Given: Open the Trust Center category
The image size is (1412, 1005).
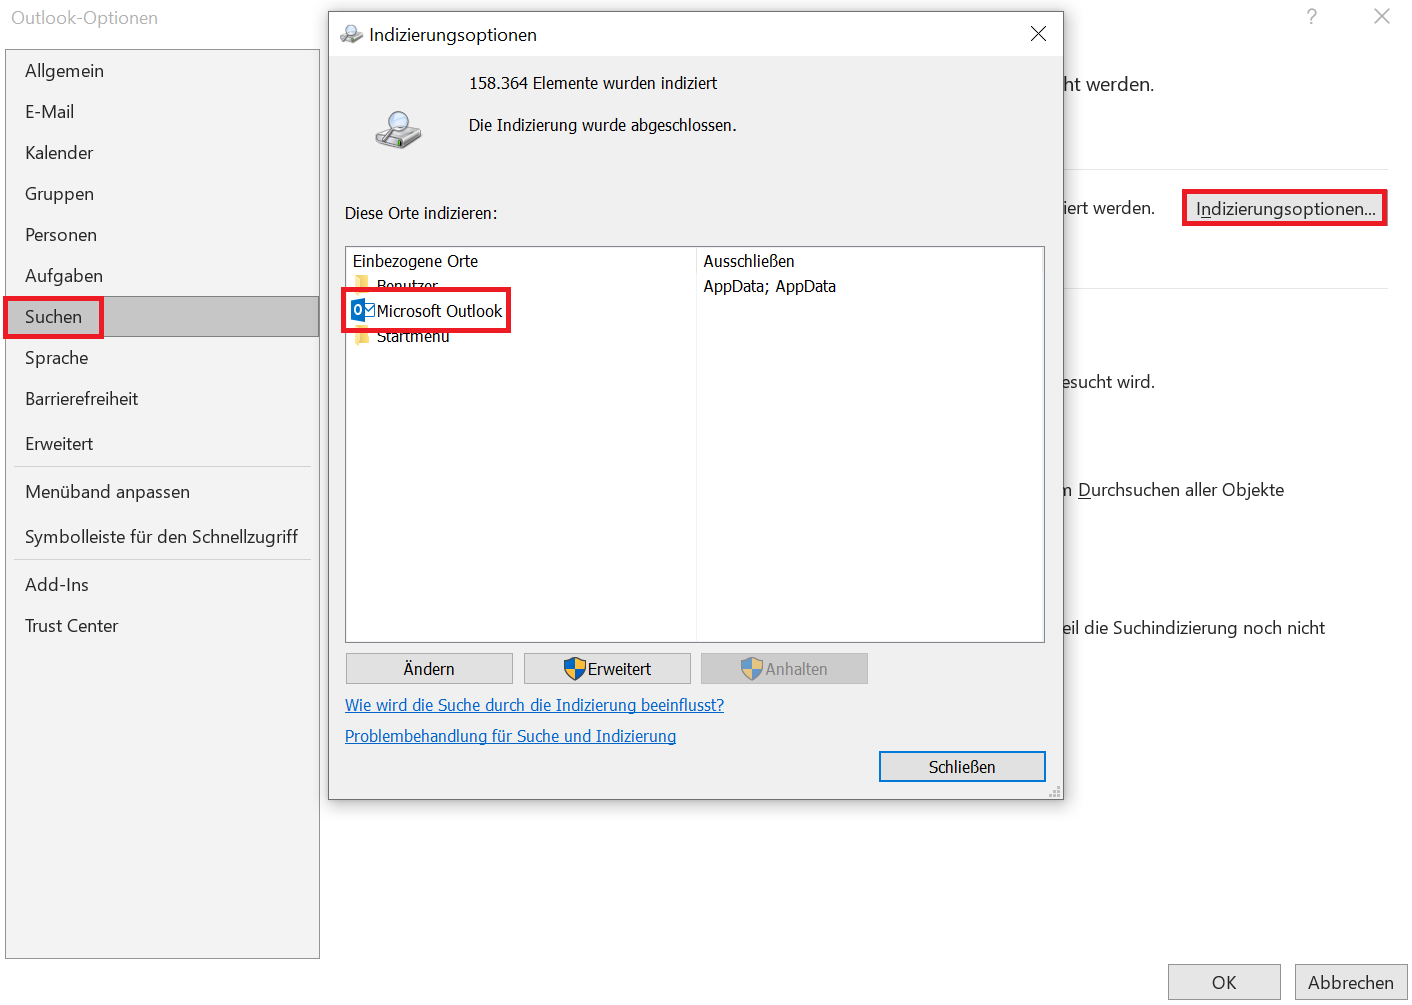Looking at the screenshot, I should [x=162, y=626].
